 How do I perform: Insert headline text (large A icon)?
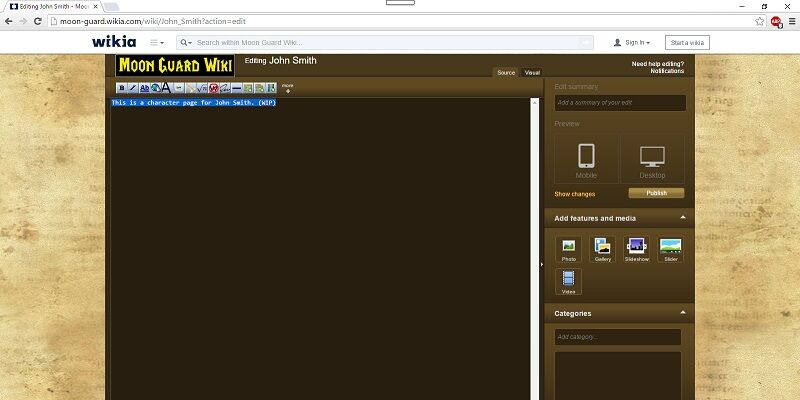[x=167, y=88]
